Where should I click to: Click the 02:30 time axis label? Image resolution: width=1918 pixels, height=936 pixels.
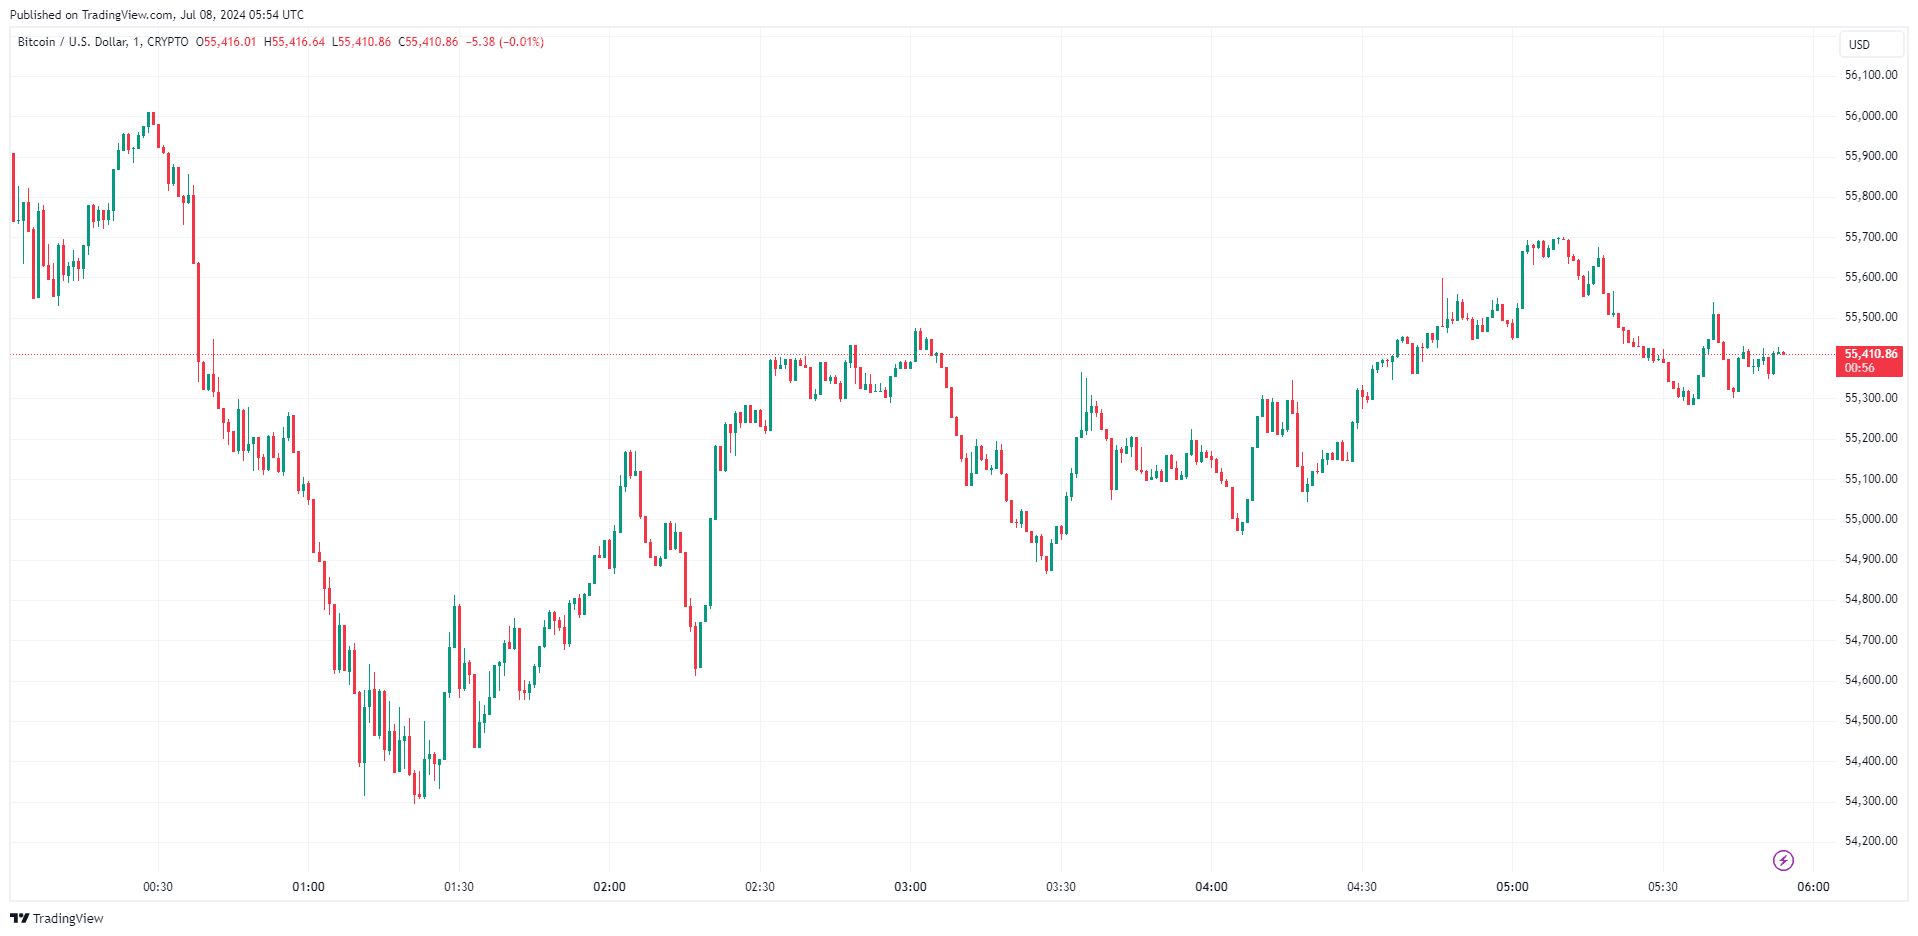click(x=760, y=887)
